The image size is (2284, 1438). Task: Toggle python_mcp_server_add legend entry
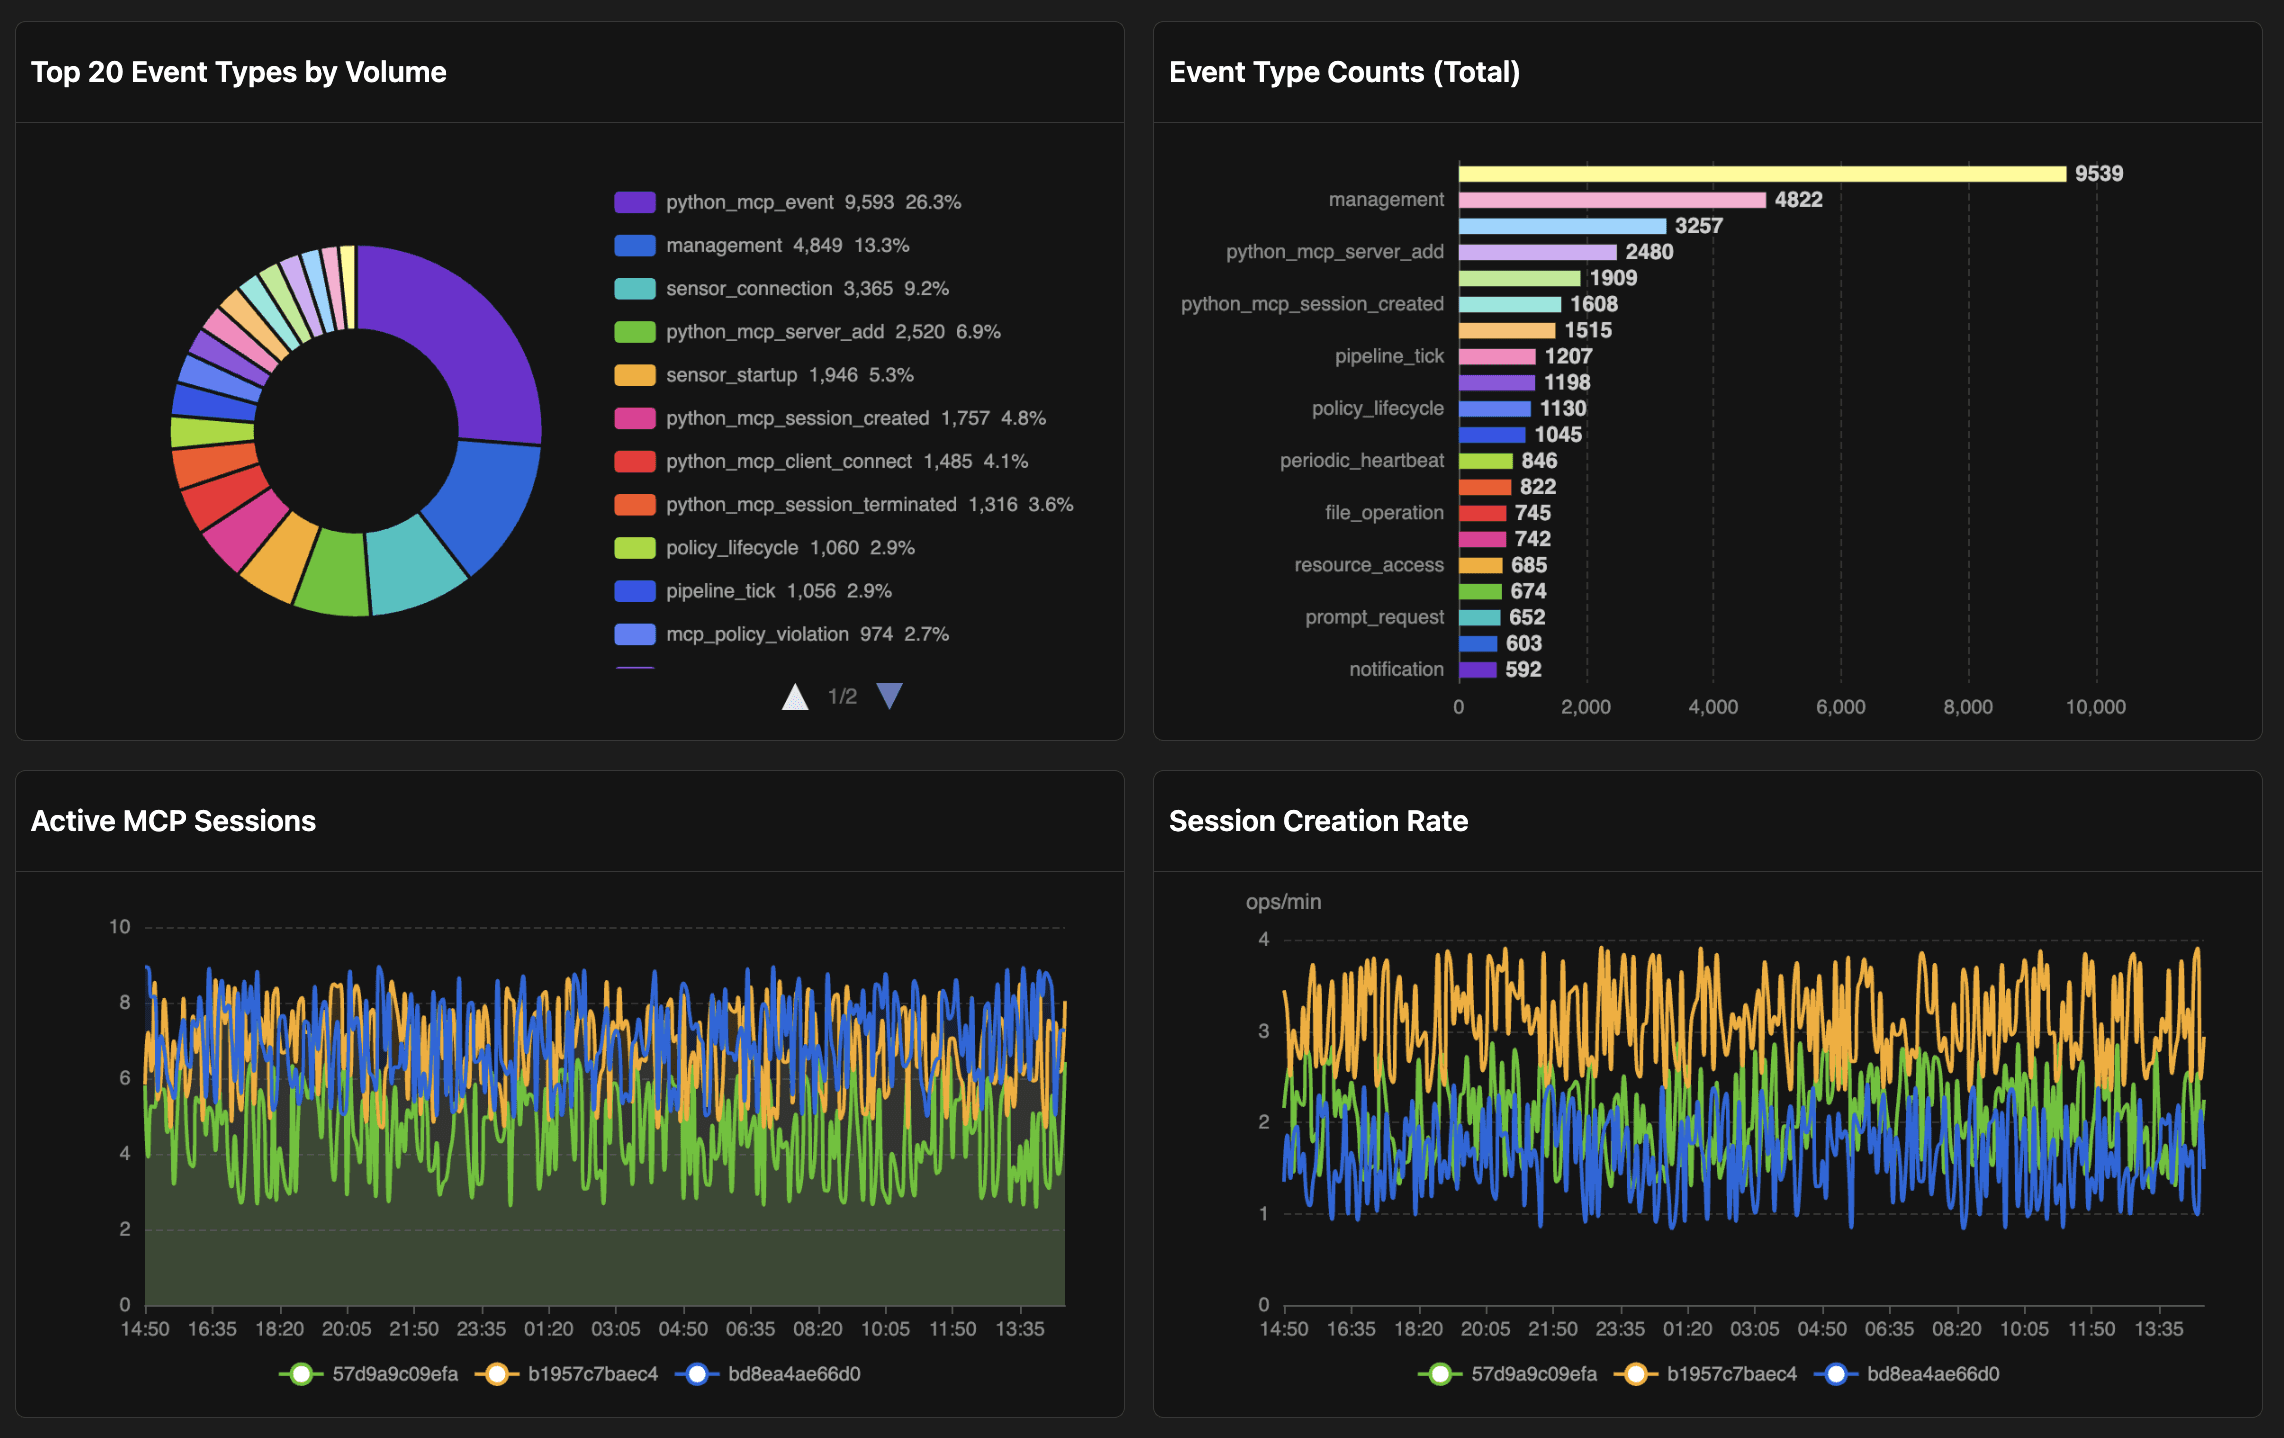pyautogui.click(x=774, y=332)
